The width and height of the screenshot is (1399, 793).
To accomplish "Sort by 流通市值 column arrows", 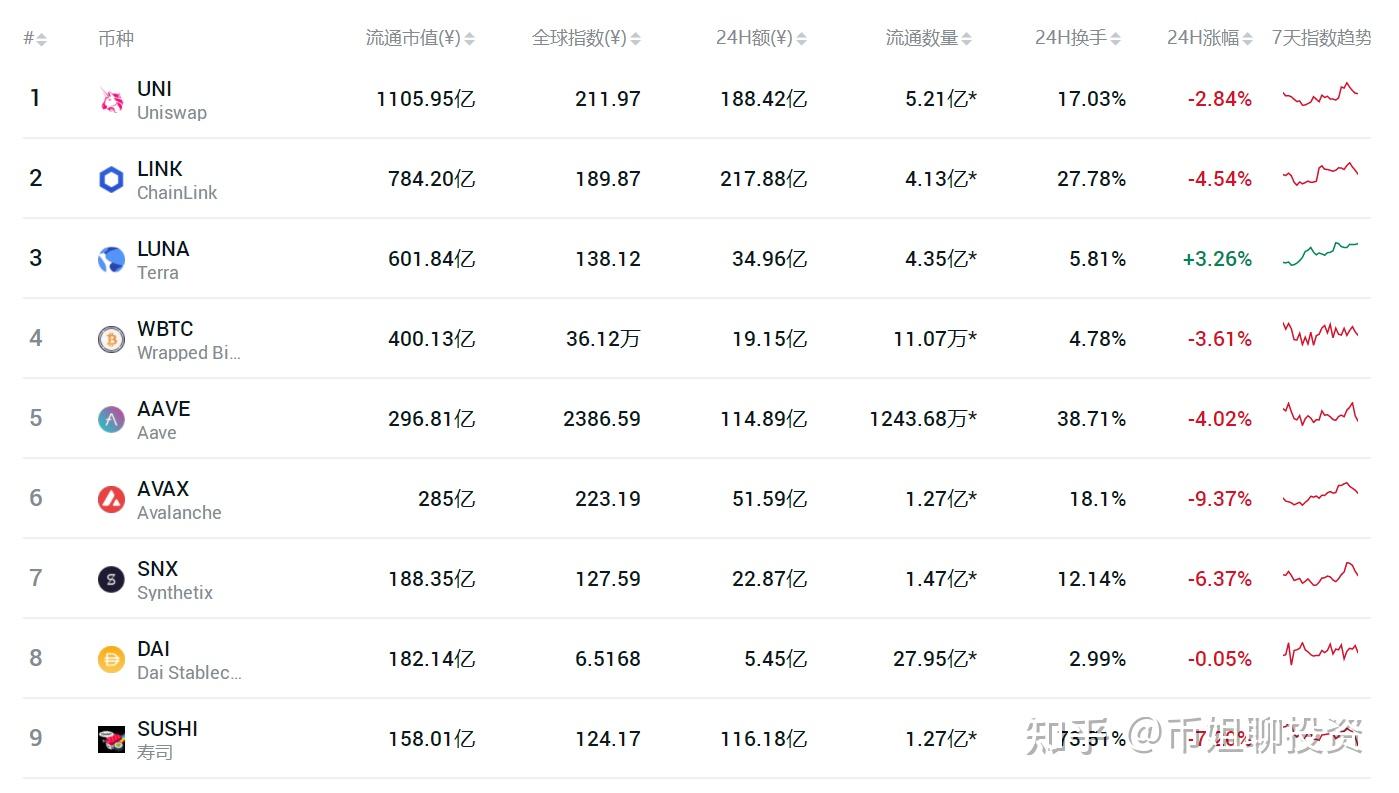I will click(470, 39).
